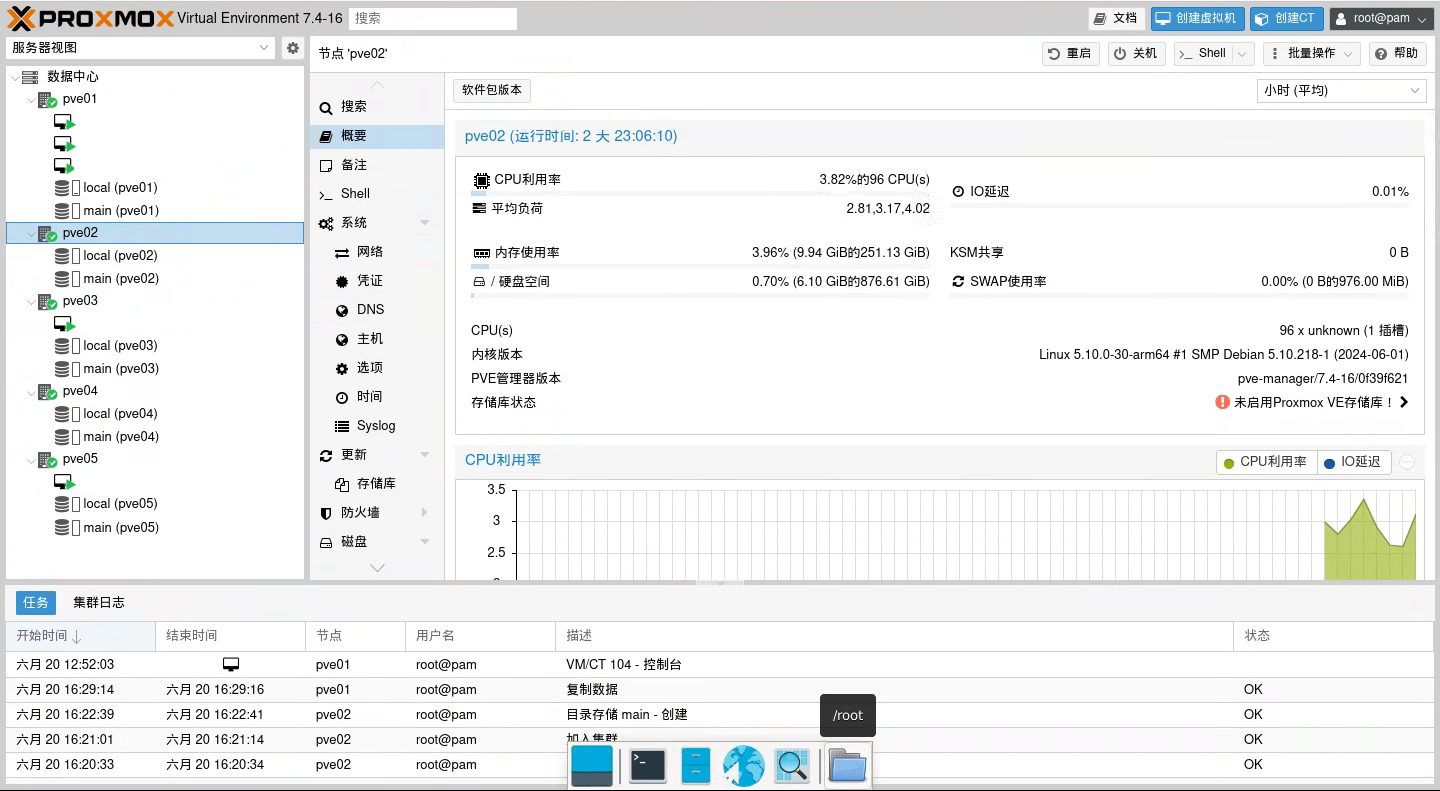
Task: Sort tasks by Status column header
Action: 1333,636
